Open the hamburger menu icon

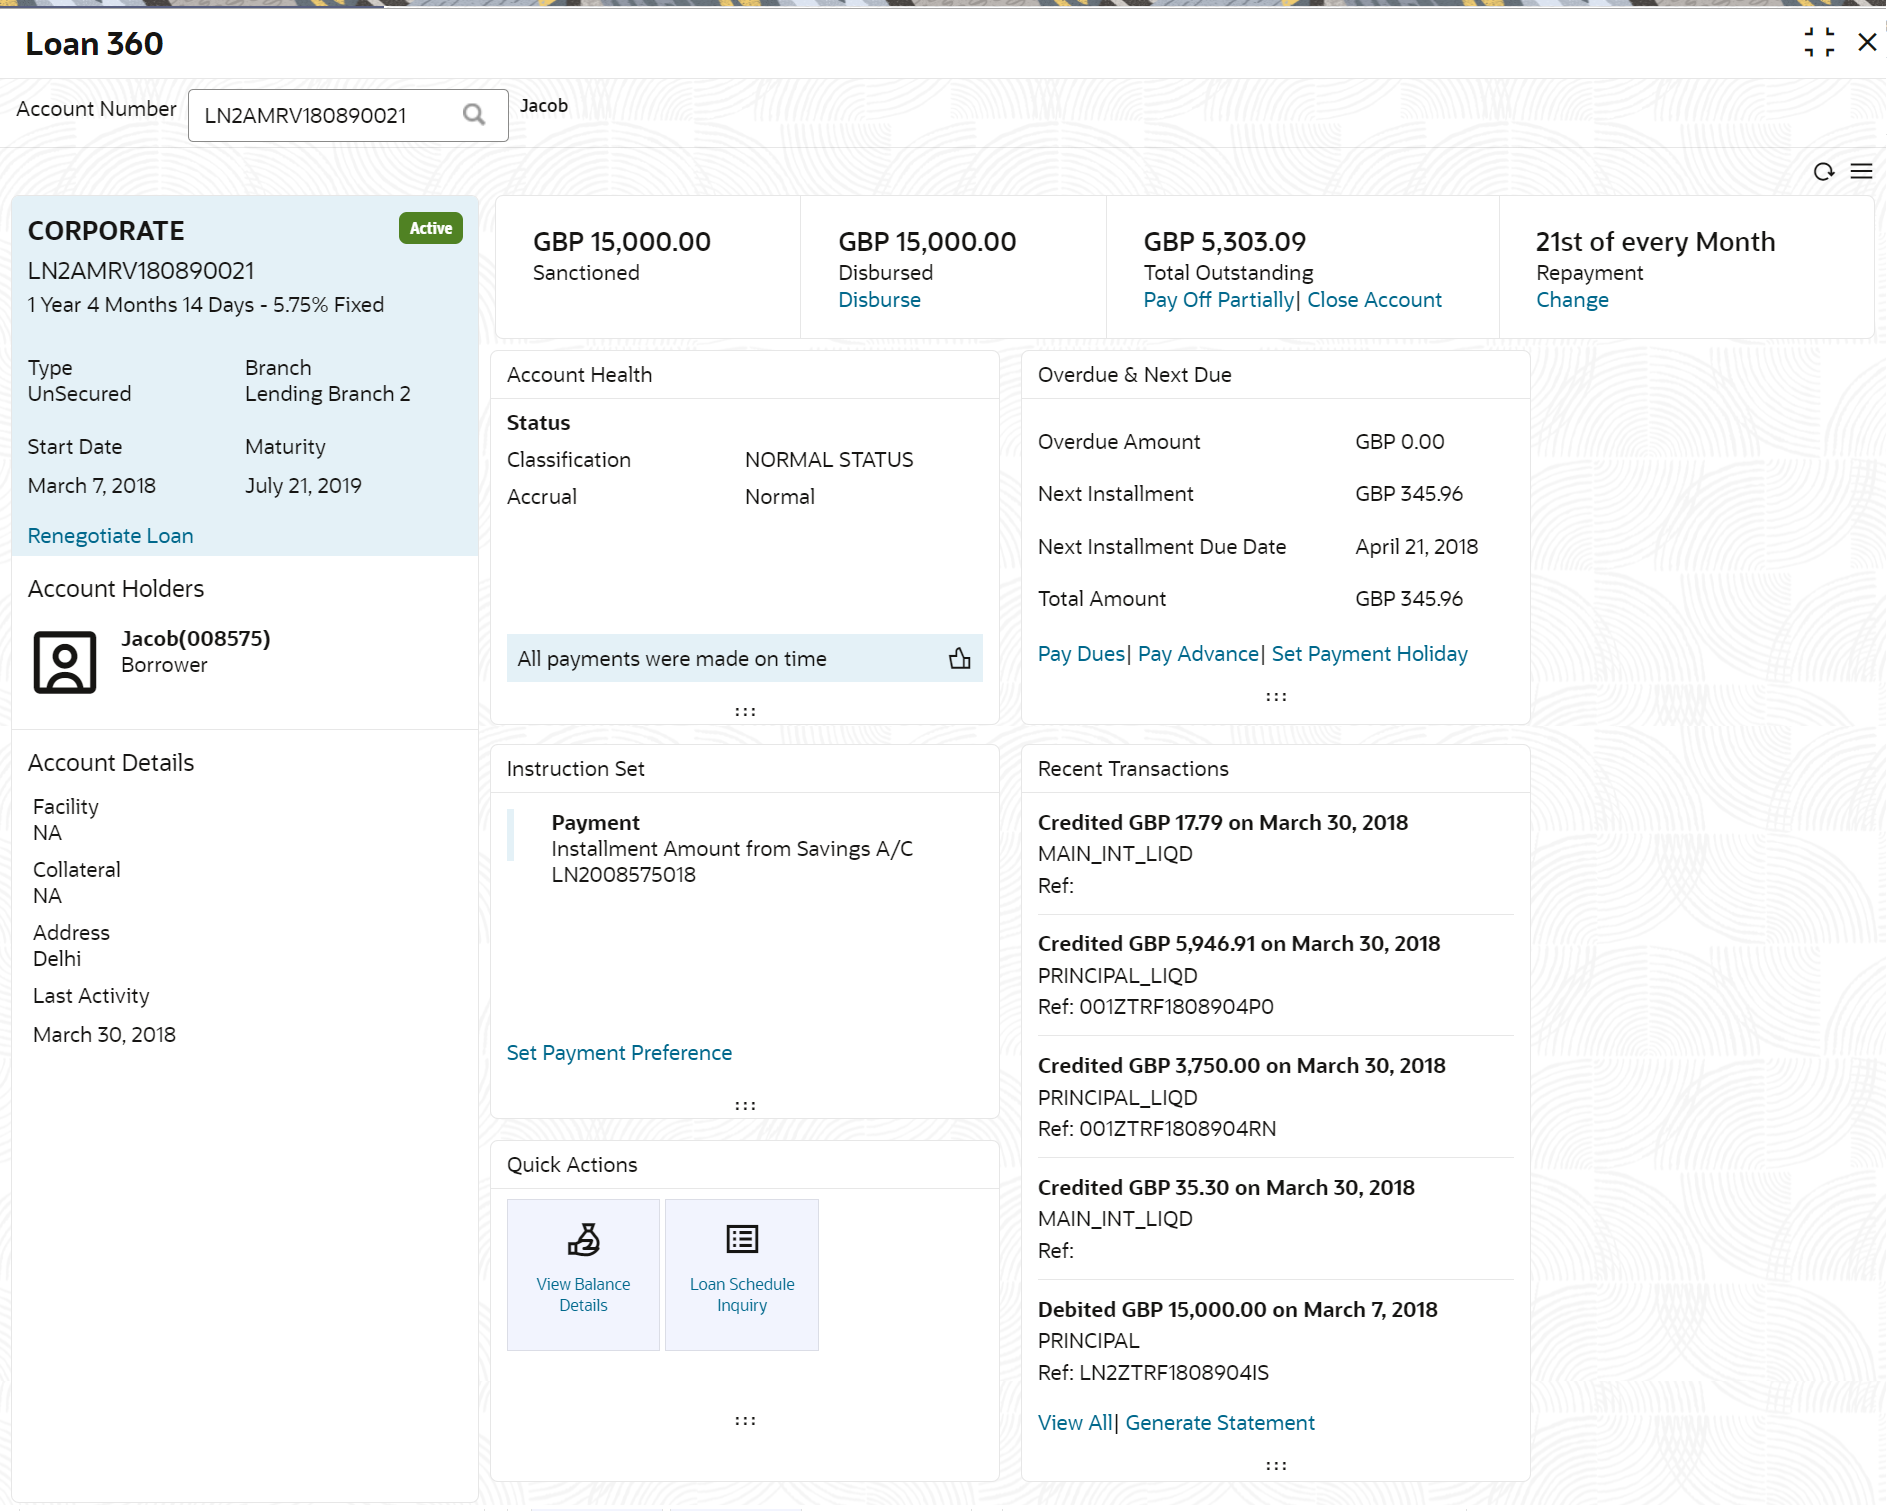1861,172
